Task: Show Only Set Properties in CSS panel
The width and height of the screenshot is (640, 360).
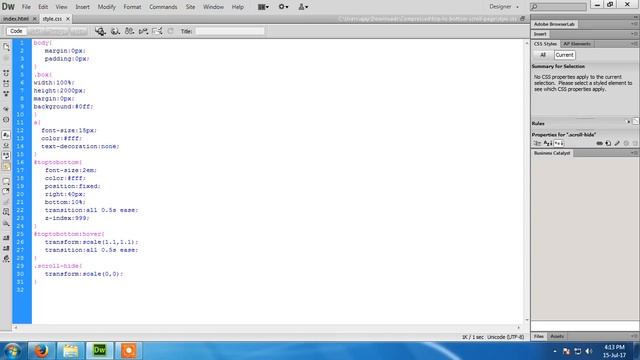Action: pyautogui.click(x=559, y=143)
